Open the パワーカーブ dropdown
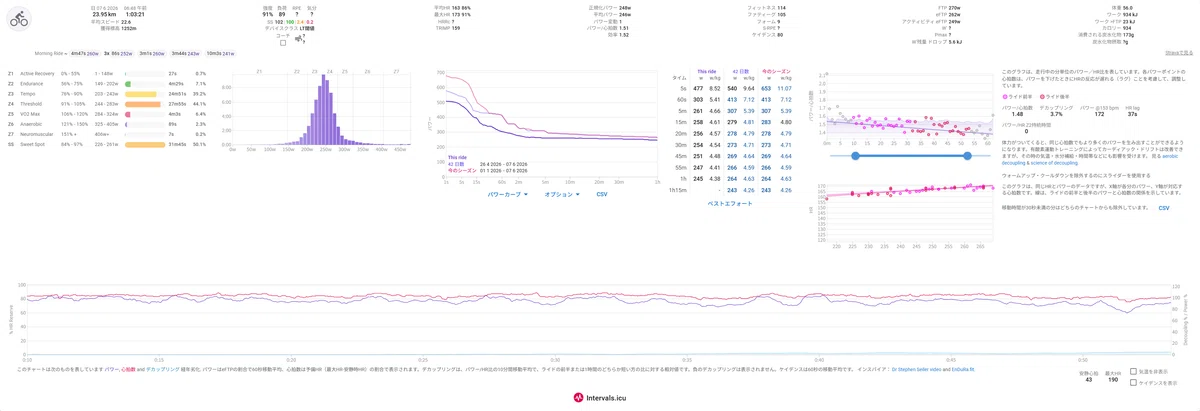 [x=508, y=194]
